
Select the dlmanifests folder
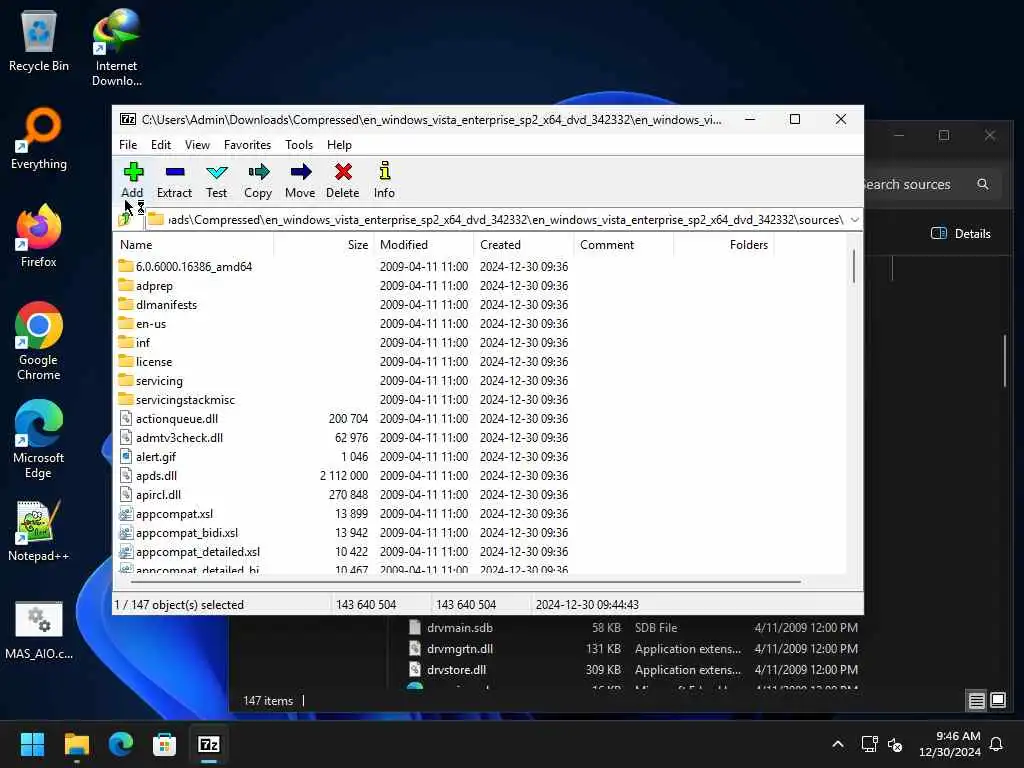[157, 304]
